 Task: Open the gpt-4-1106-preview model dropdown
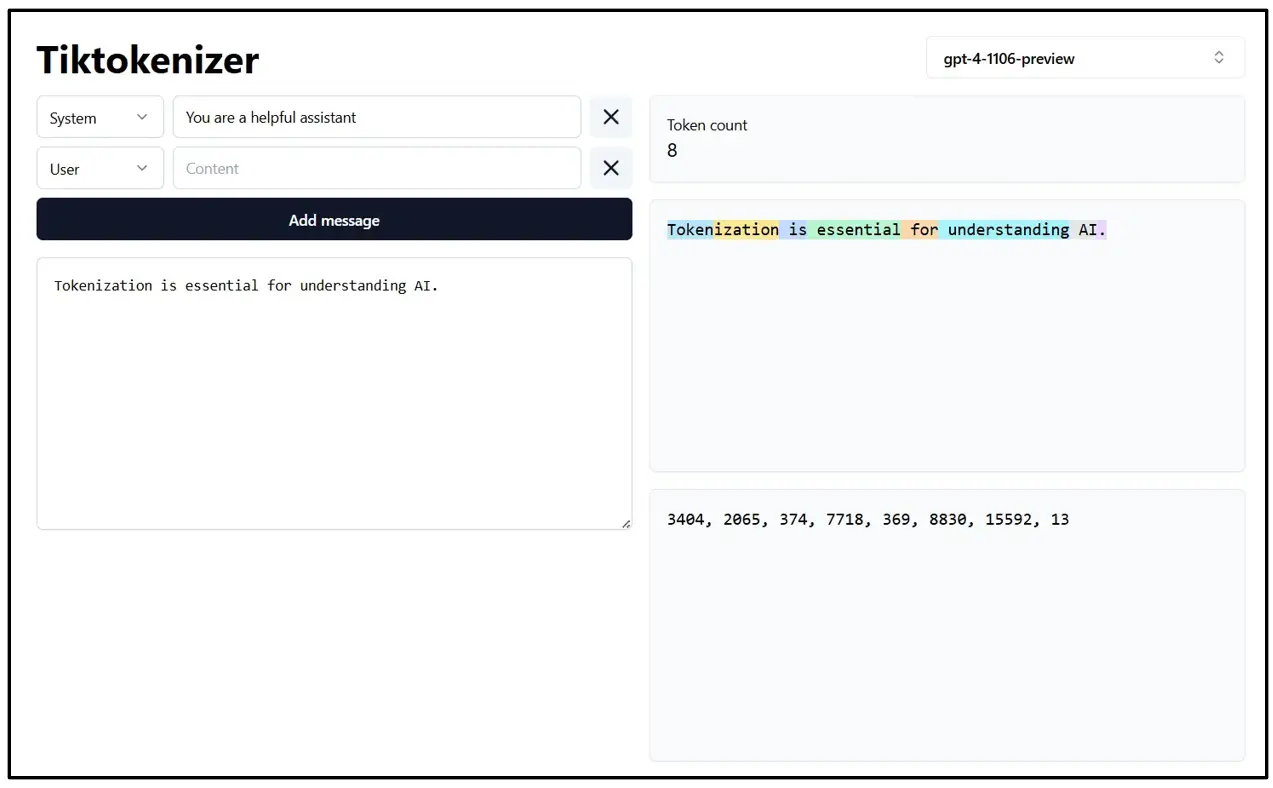[x=1085, y=57]
